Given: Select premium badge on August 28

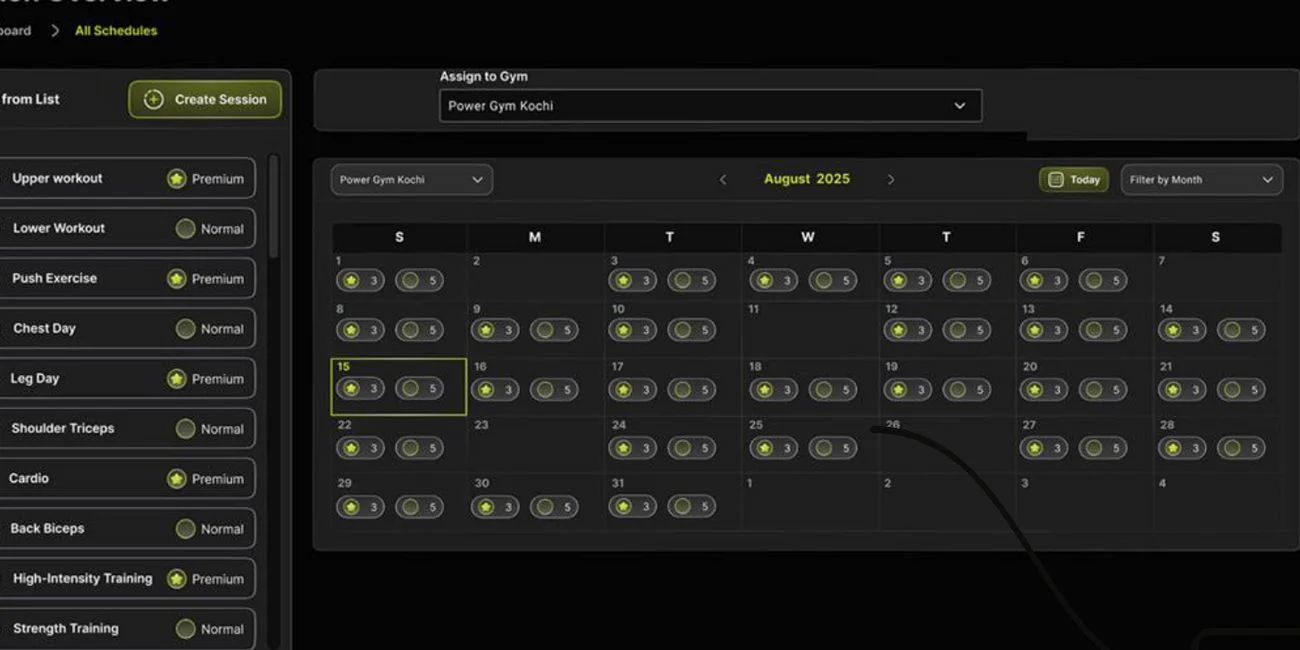Looking at the screenshot, I should click(x=1182, y=448).
